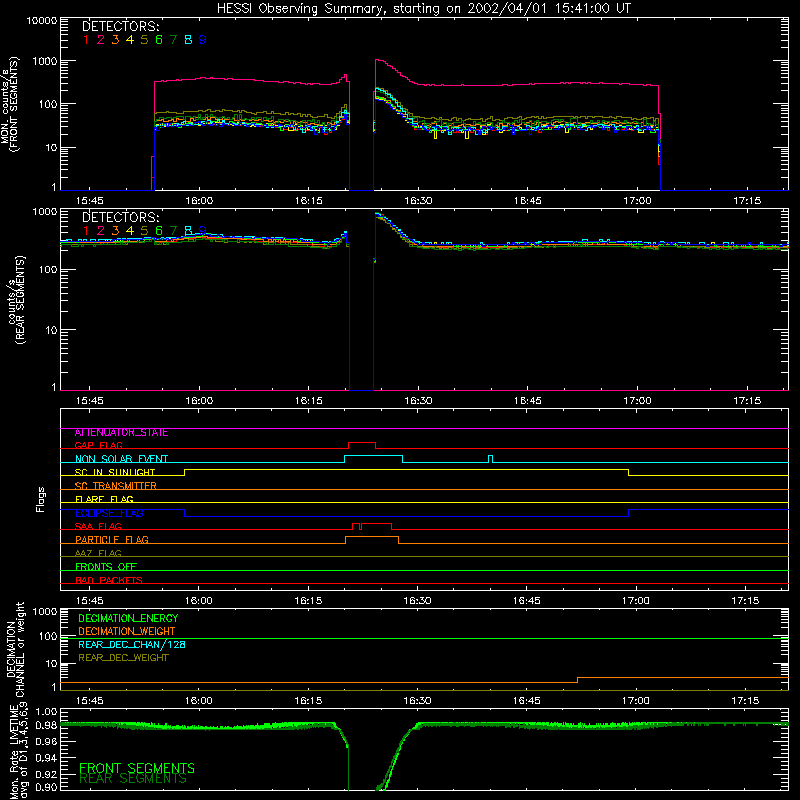Click the SC_TRANSMITTER flag label
800x800 pixels.
[x=116, y=486]
